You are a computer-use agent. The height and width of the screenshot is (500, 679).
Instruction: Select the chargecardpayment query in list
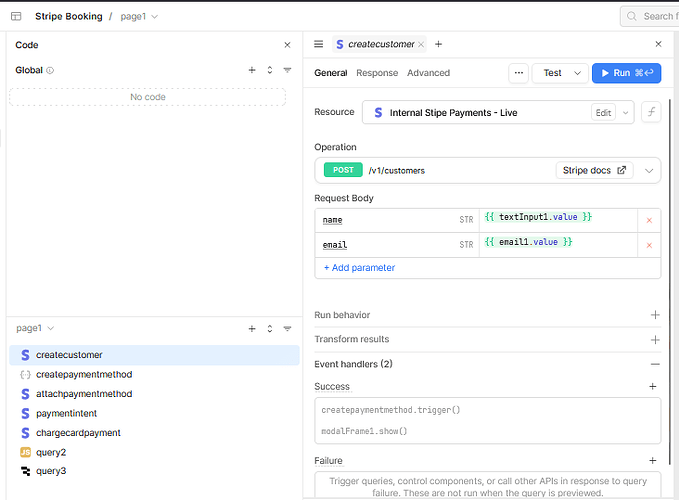(x=78, y=433)
